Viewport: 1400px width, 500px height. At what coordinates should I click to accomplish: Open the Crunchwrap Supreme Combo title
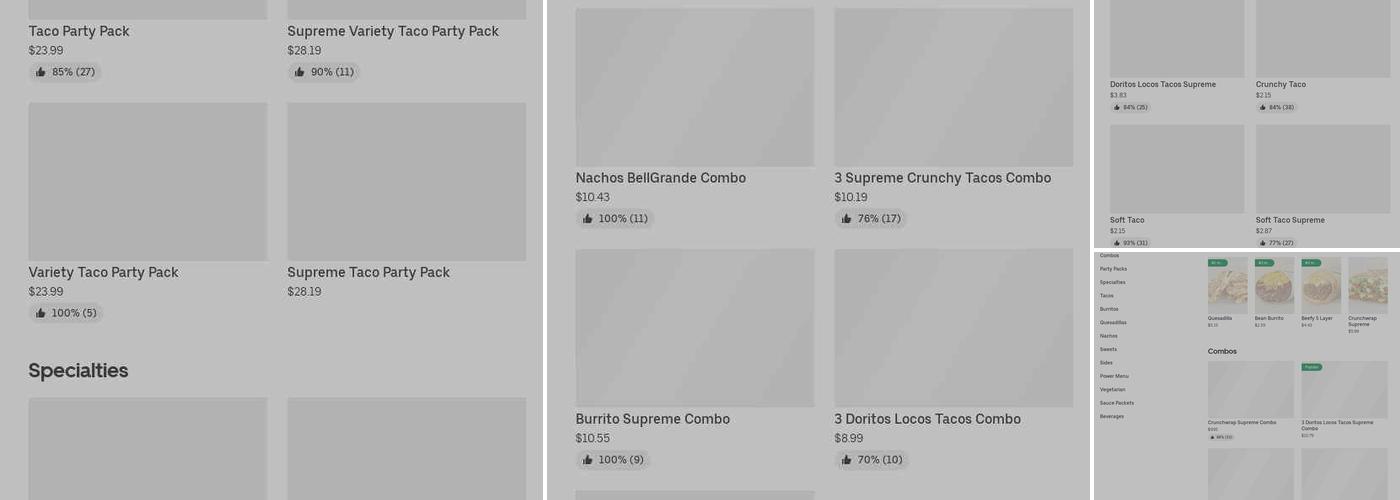[x=1241, y=422]
